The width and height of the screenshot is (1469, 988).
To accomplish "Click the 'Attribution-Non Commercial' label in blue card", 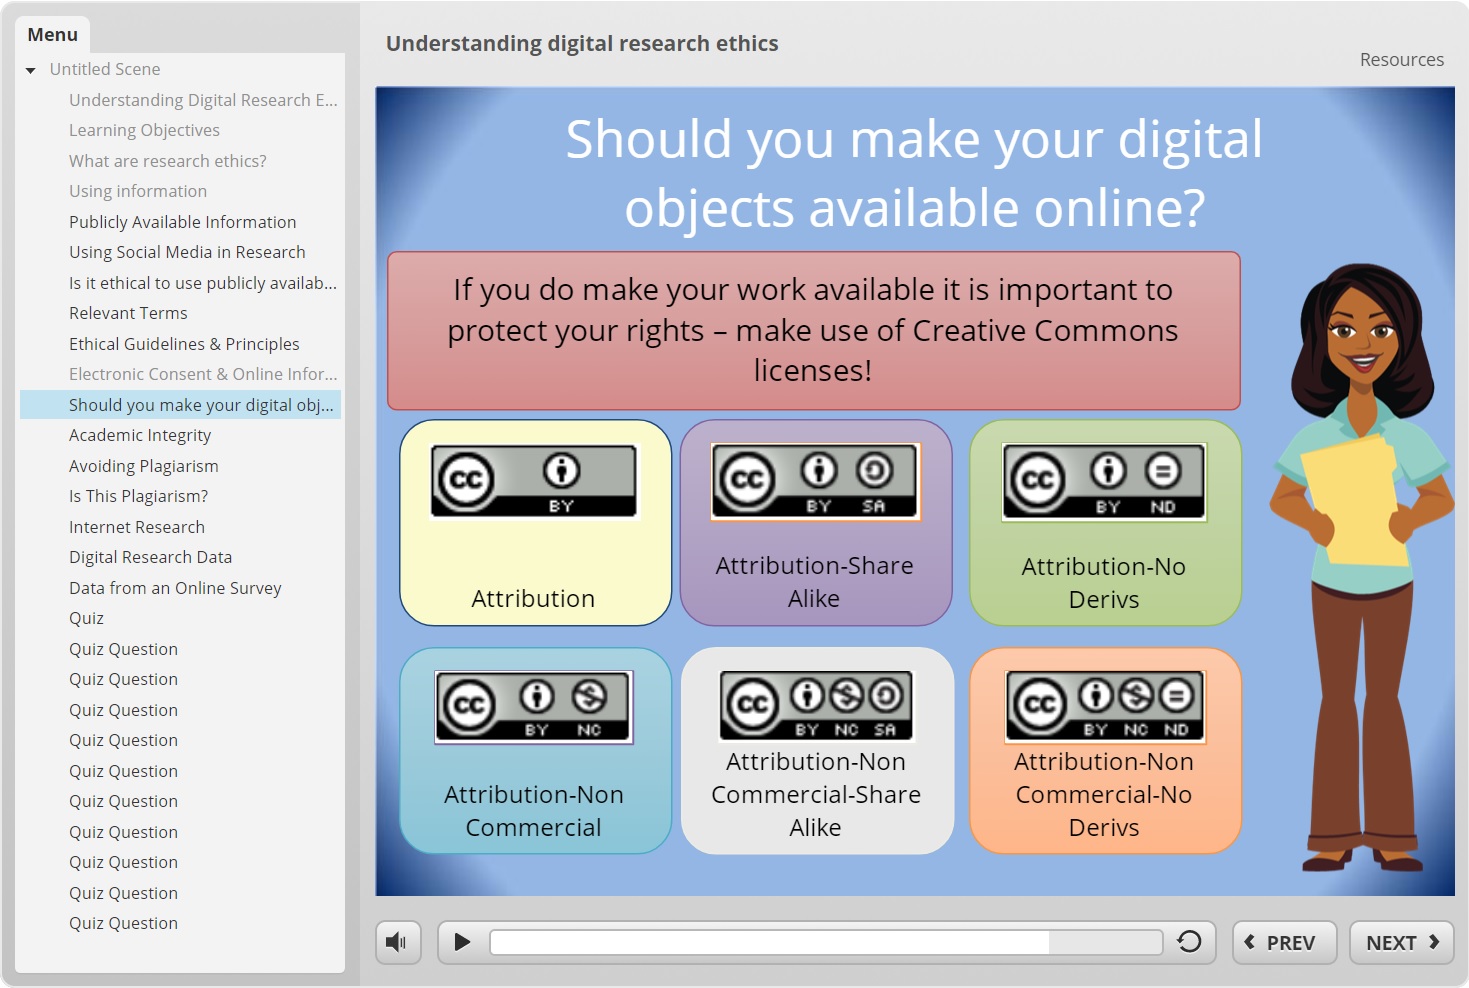I will 534,811.
